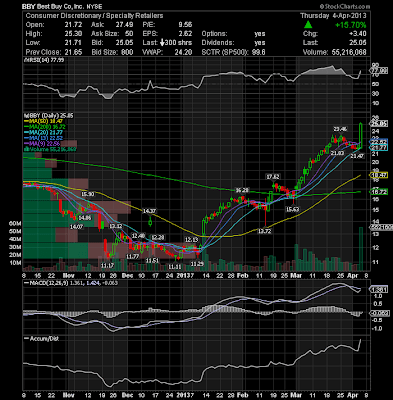The height and width of the screenshot is (400, 393).
Task: Click the 11.77 price label
Action: tap(132, 256)
